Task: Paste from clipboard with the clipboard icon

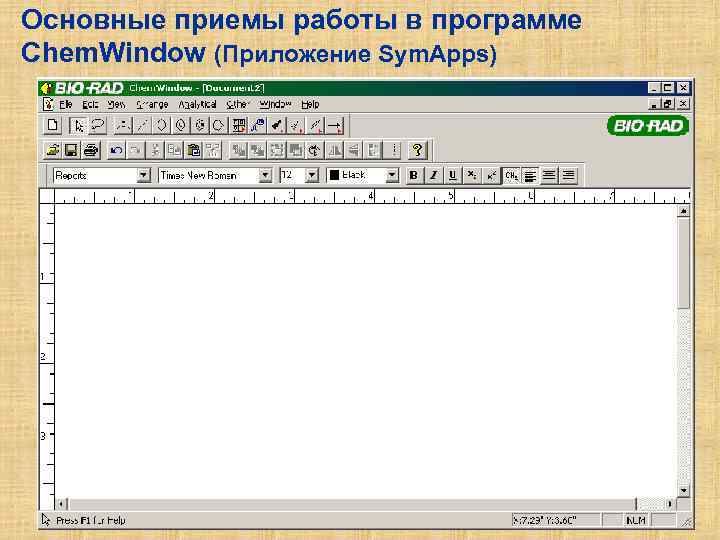Action: click(194, 150)
